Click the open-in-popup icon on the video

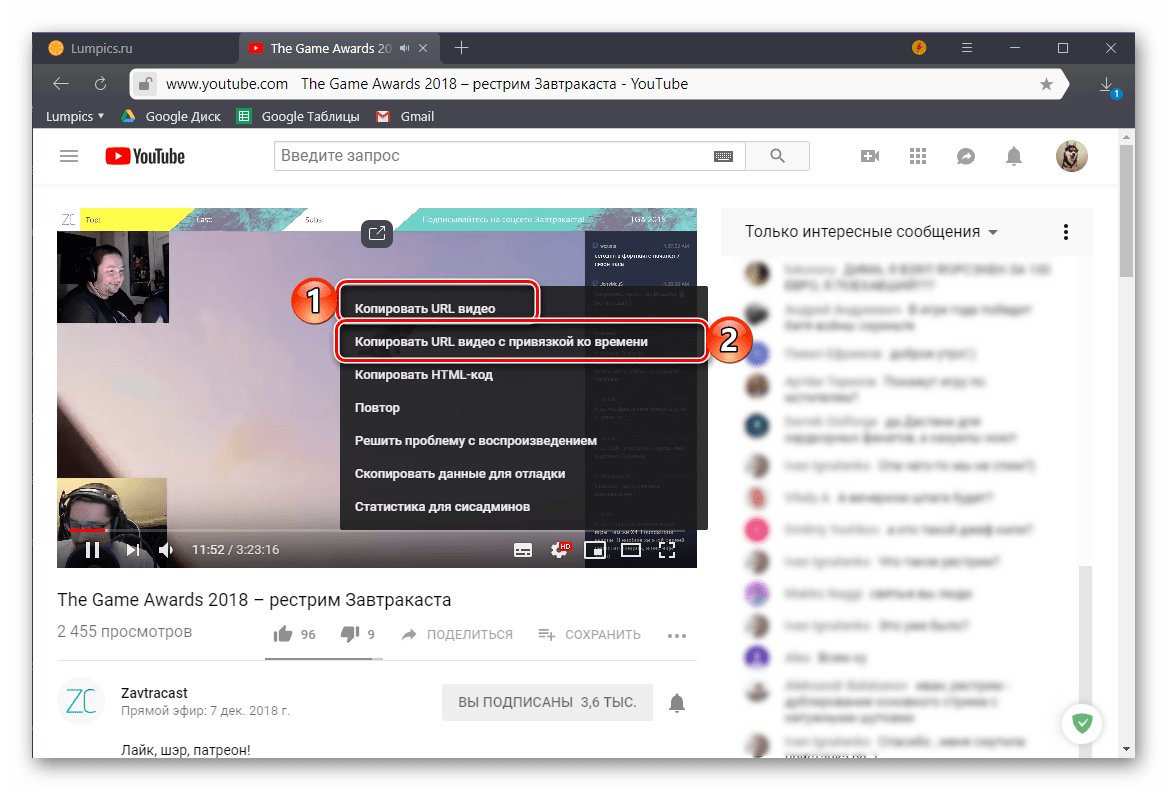click(377, 233)
